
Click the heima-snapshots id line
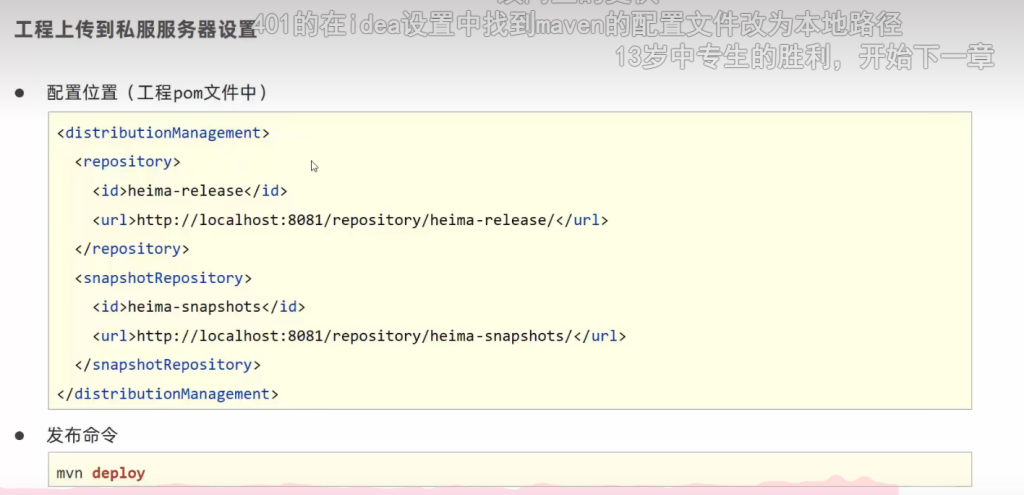tap(199, 306)
